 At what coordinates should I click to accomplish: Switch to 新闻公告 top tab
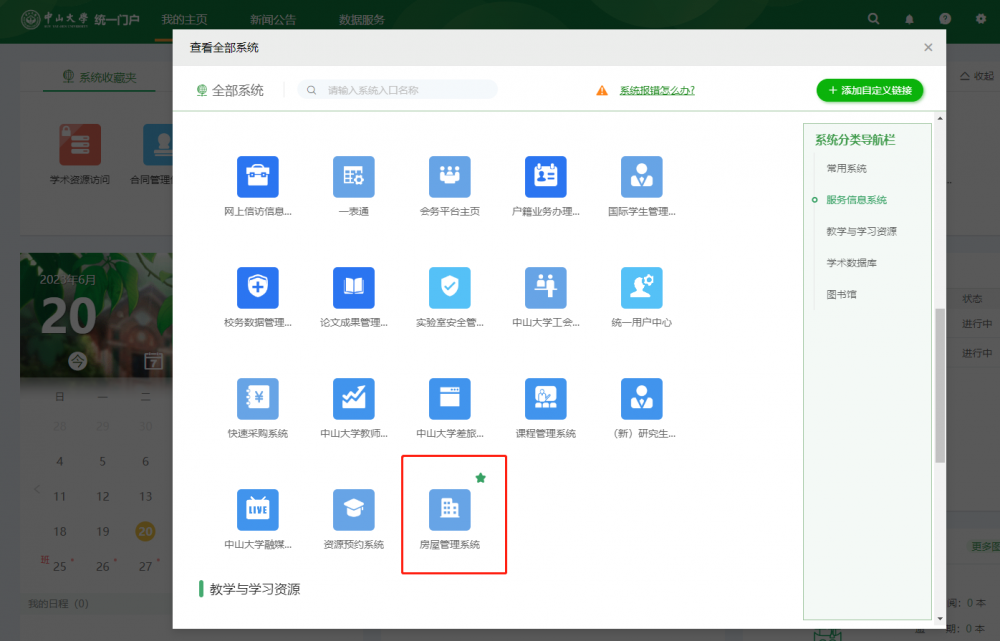(x=273, y=20)
